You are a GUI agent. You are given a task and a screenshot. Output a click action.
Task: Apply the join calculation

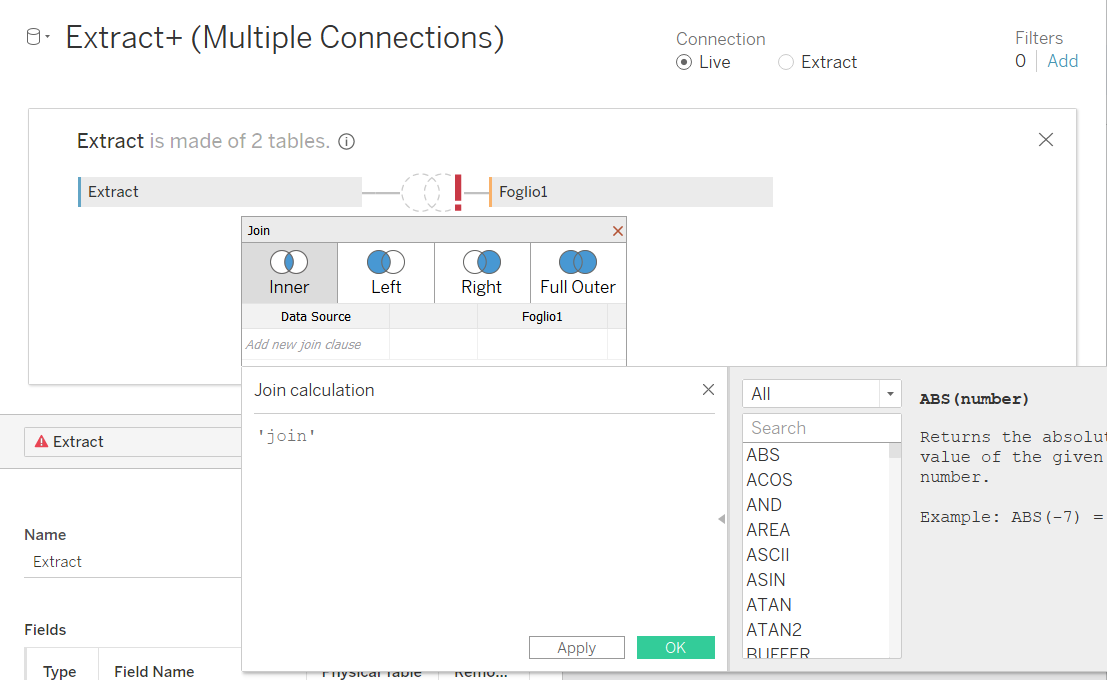point(577,648)
